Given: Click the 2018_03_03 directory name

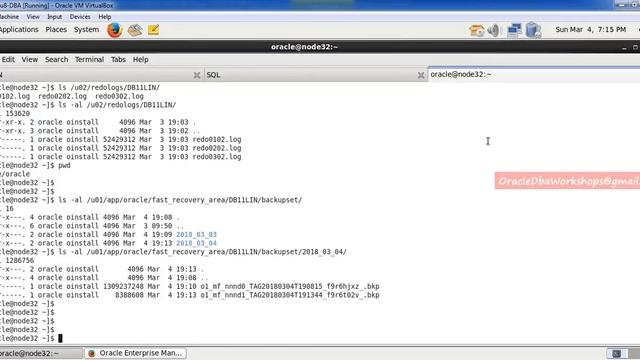Looking at the screenshot, I should click(x=196, y=235).
